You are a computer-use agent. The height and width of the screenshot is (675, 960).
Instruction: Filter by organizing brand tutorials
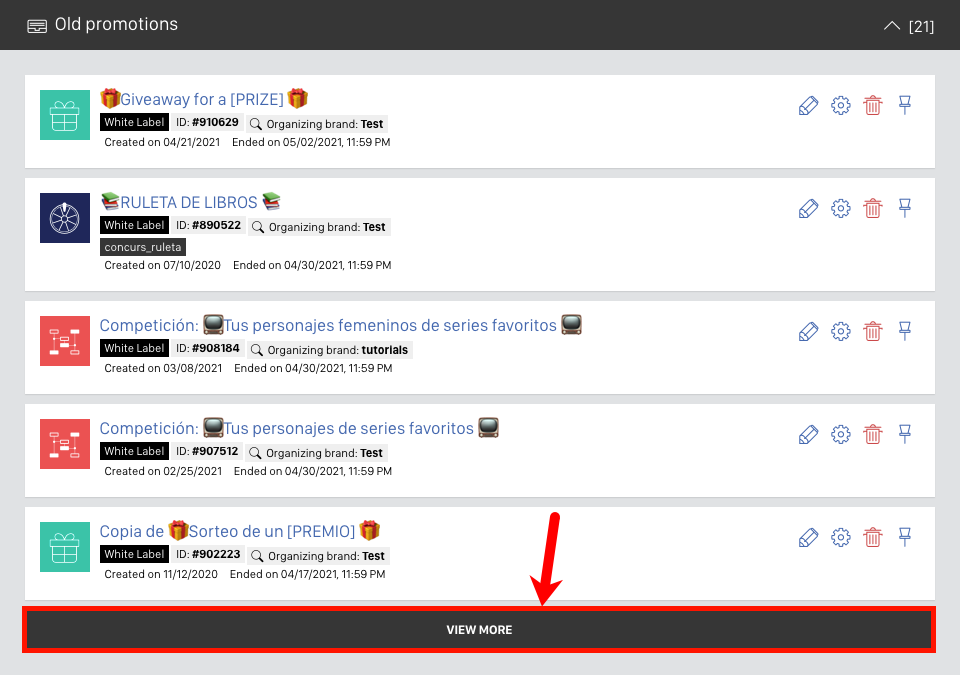(x=330, y=350)
